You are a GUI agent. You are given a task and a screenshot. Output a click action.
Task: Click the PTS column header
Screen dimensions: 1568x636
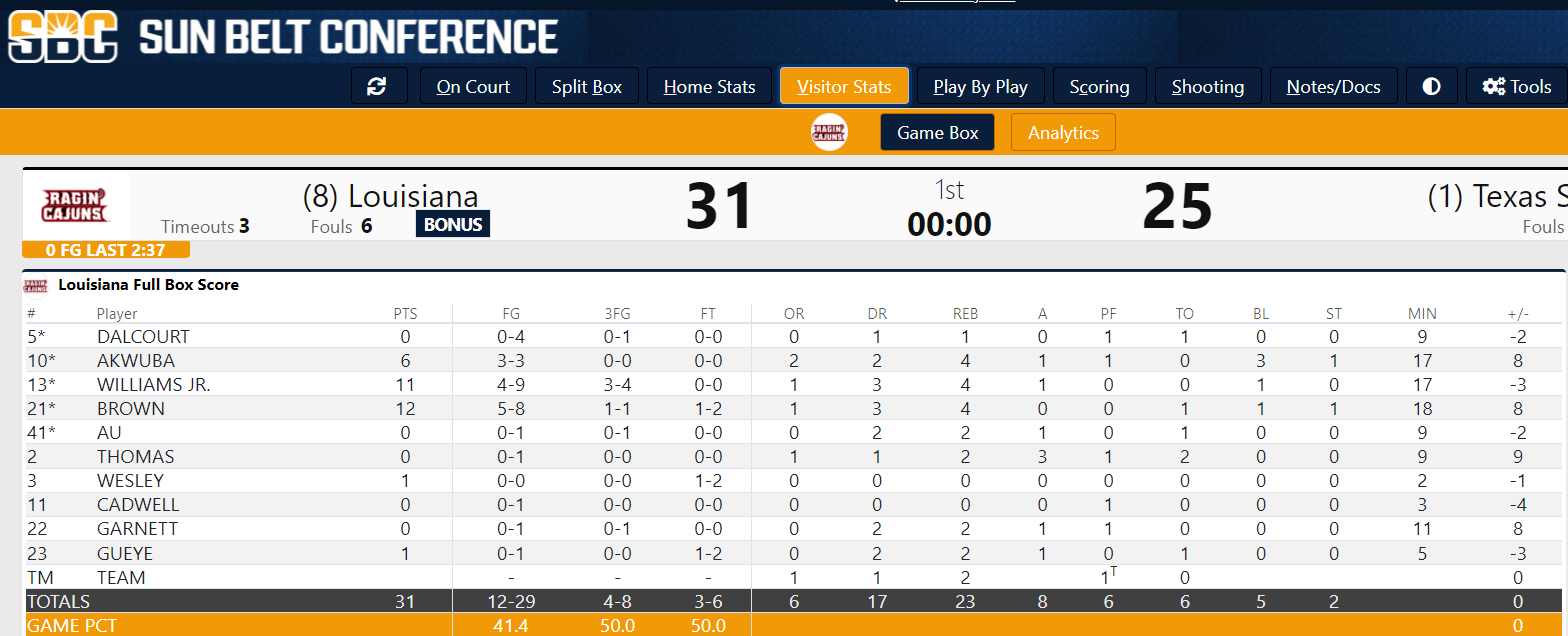tap(405, 314)
